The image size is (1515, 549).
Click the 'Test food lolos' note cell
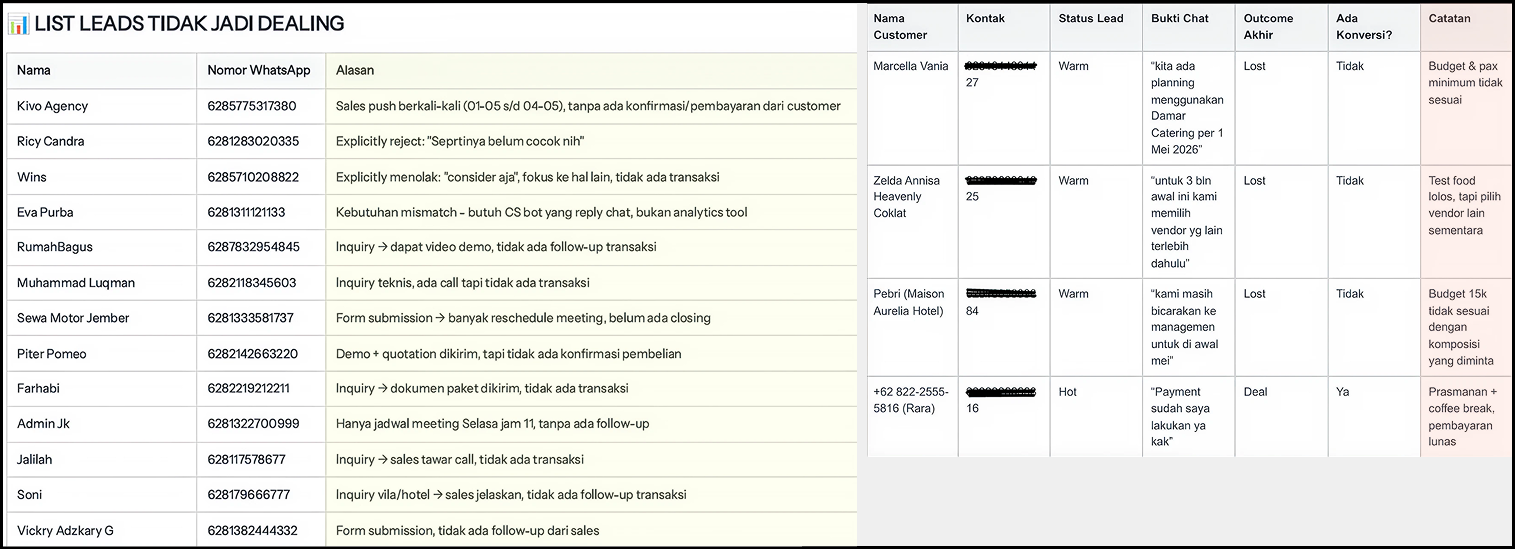pyautogui.click(x=1466, y=222)
